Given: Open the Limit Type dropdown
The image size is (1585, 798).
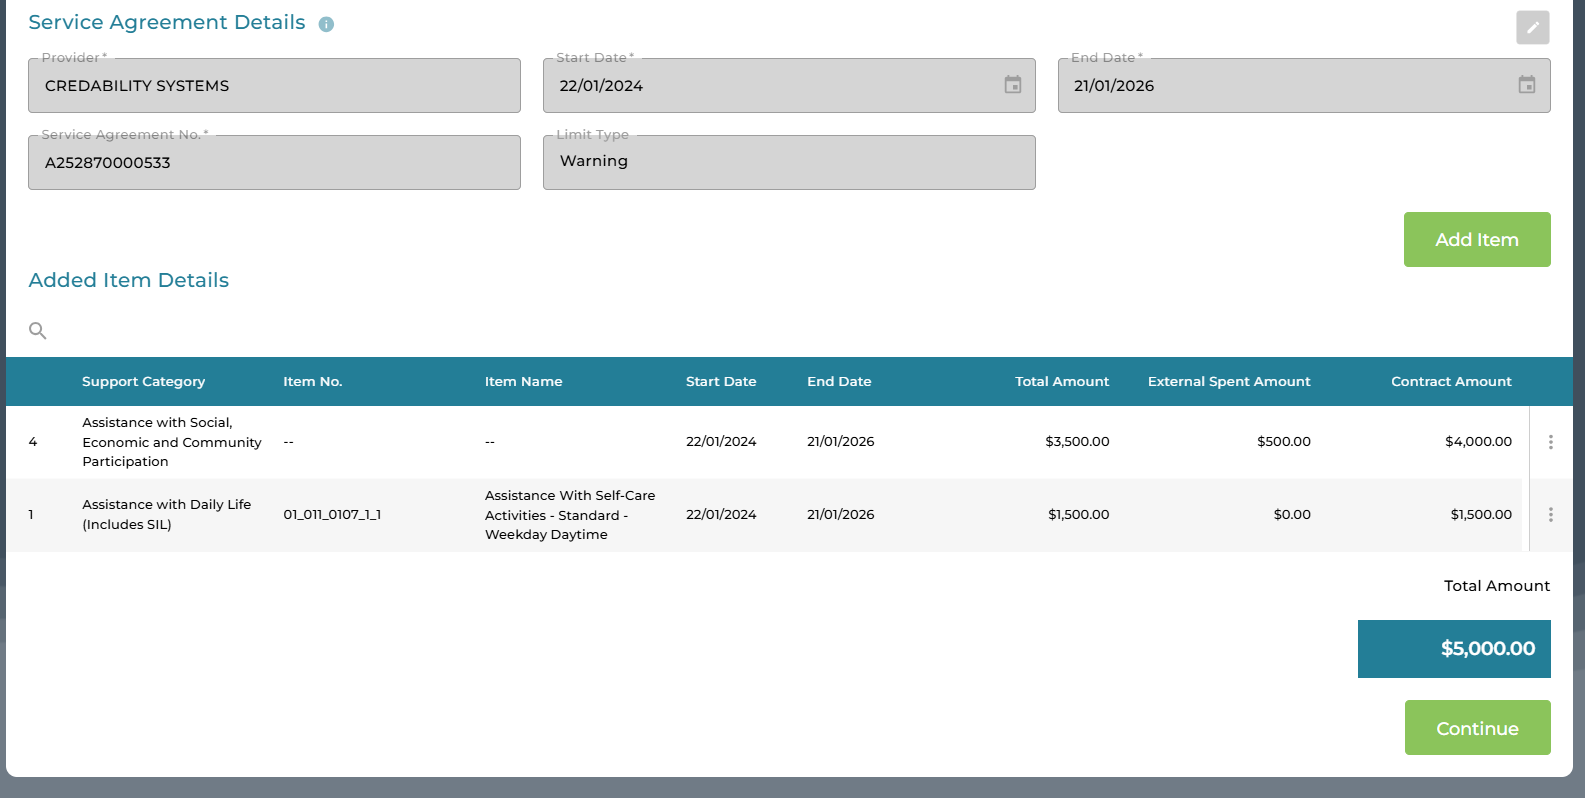Looking at the screenshot, I should [788, 162].
